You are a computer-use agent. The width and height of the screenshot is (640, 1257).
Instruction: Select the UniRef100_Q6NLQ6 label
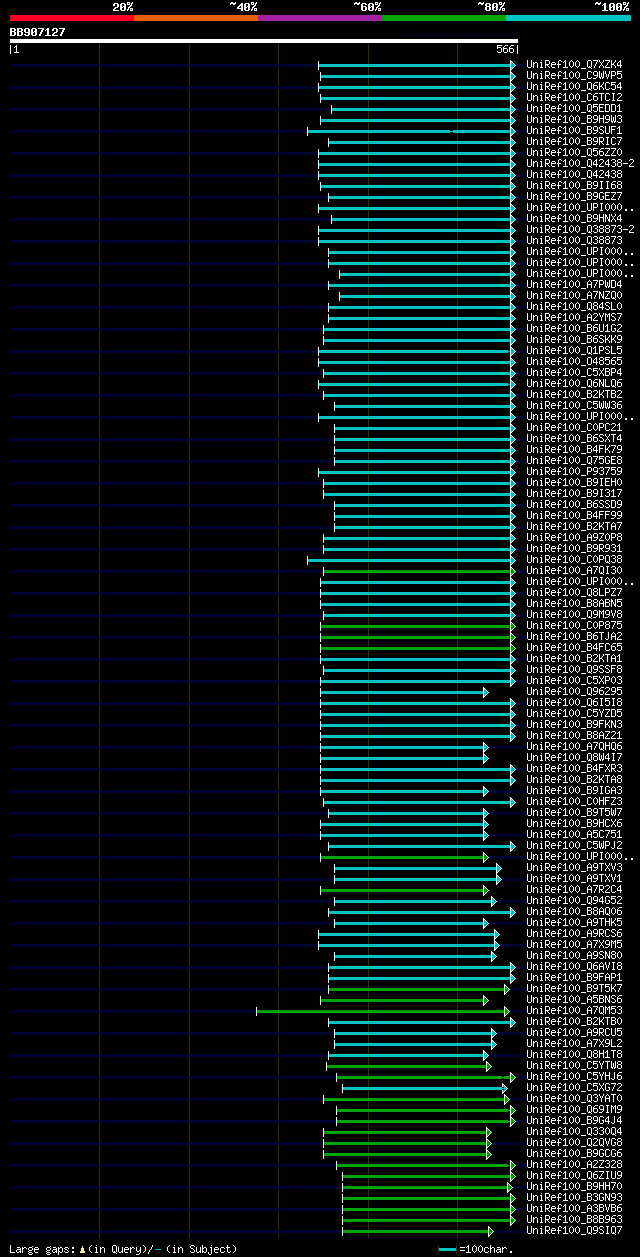pos(574,384)
